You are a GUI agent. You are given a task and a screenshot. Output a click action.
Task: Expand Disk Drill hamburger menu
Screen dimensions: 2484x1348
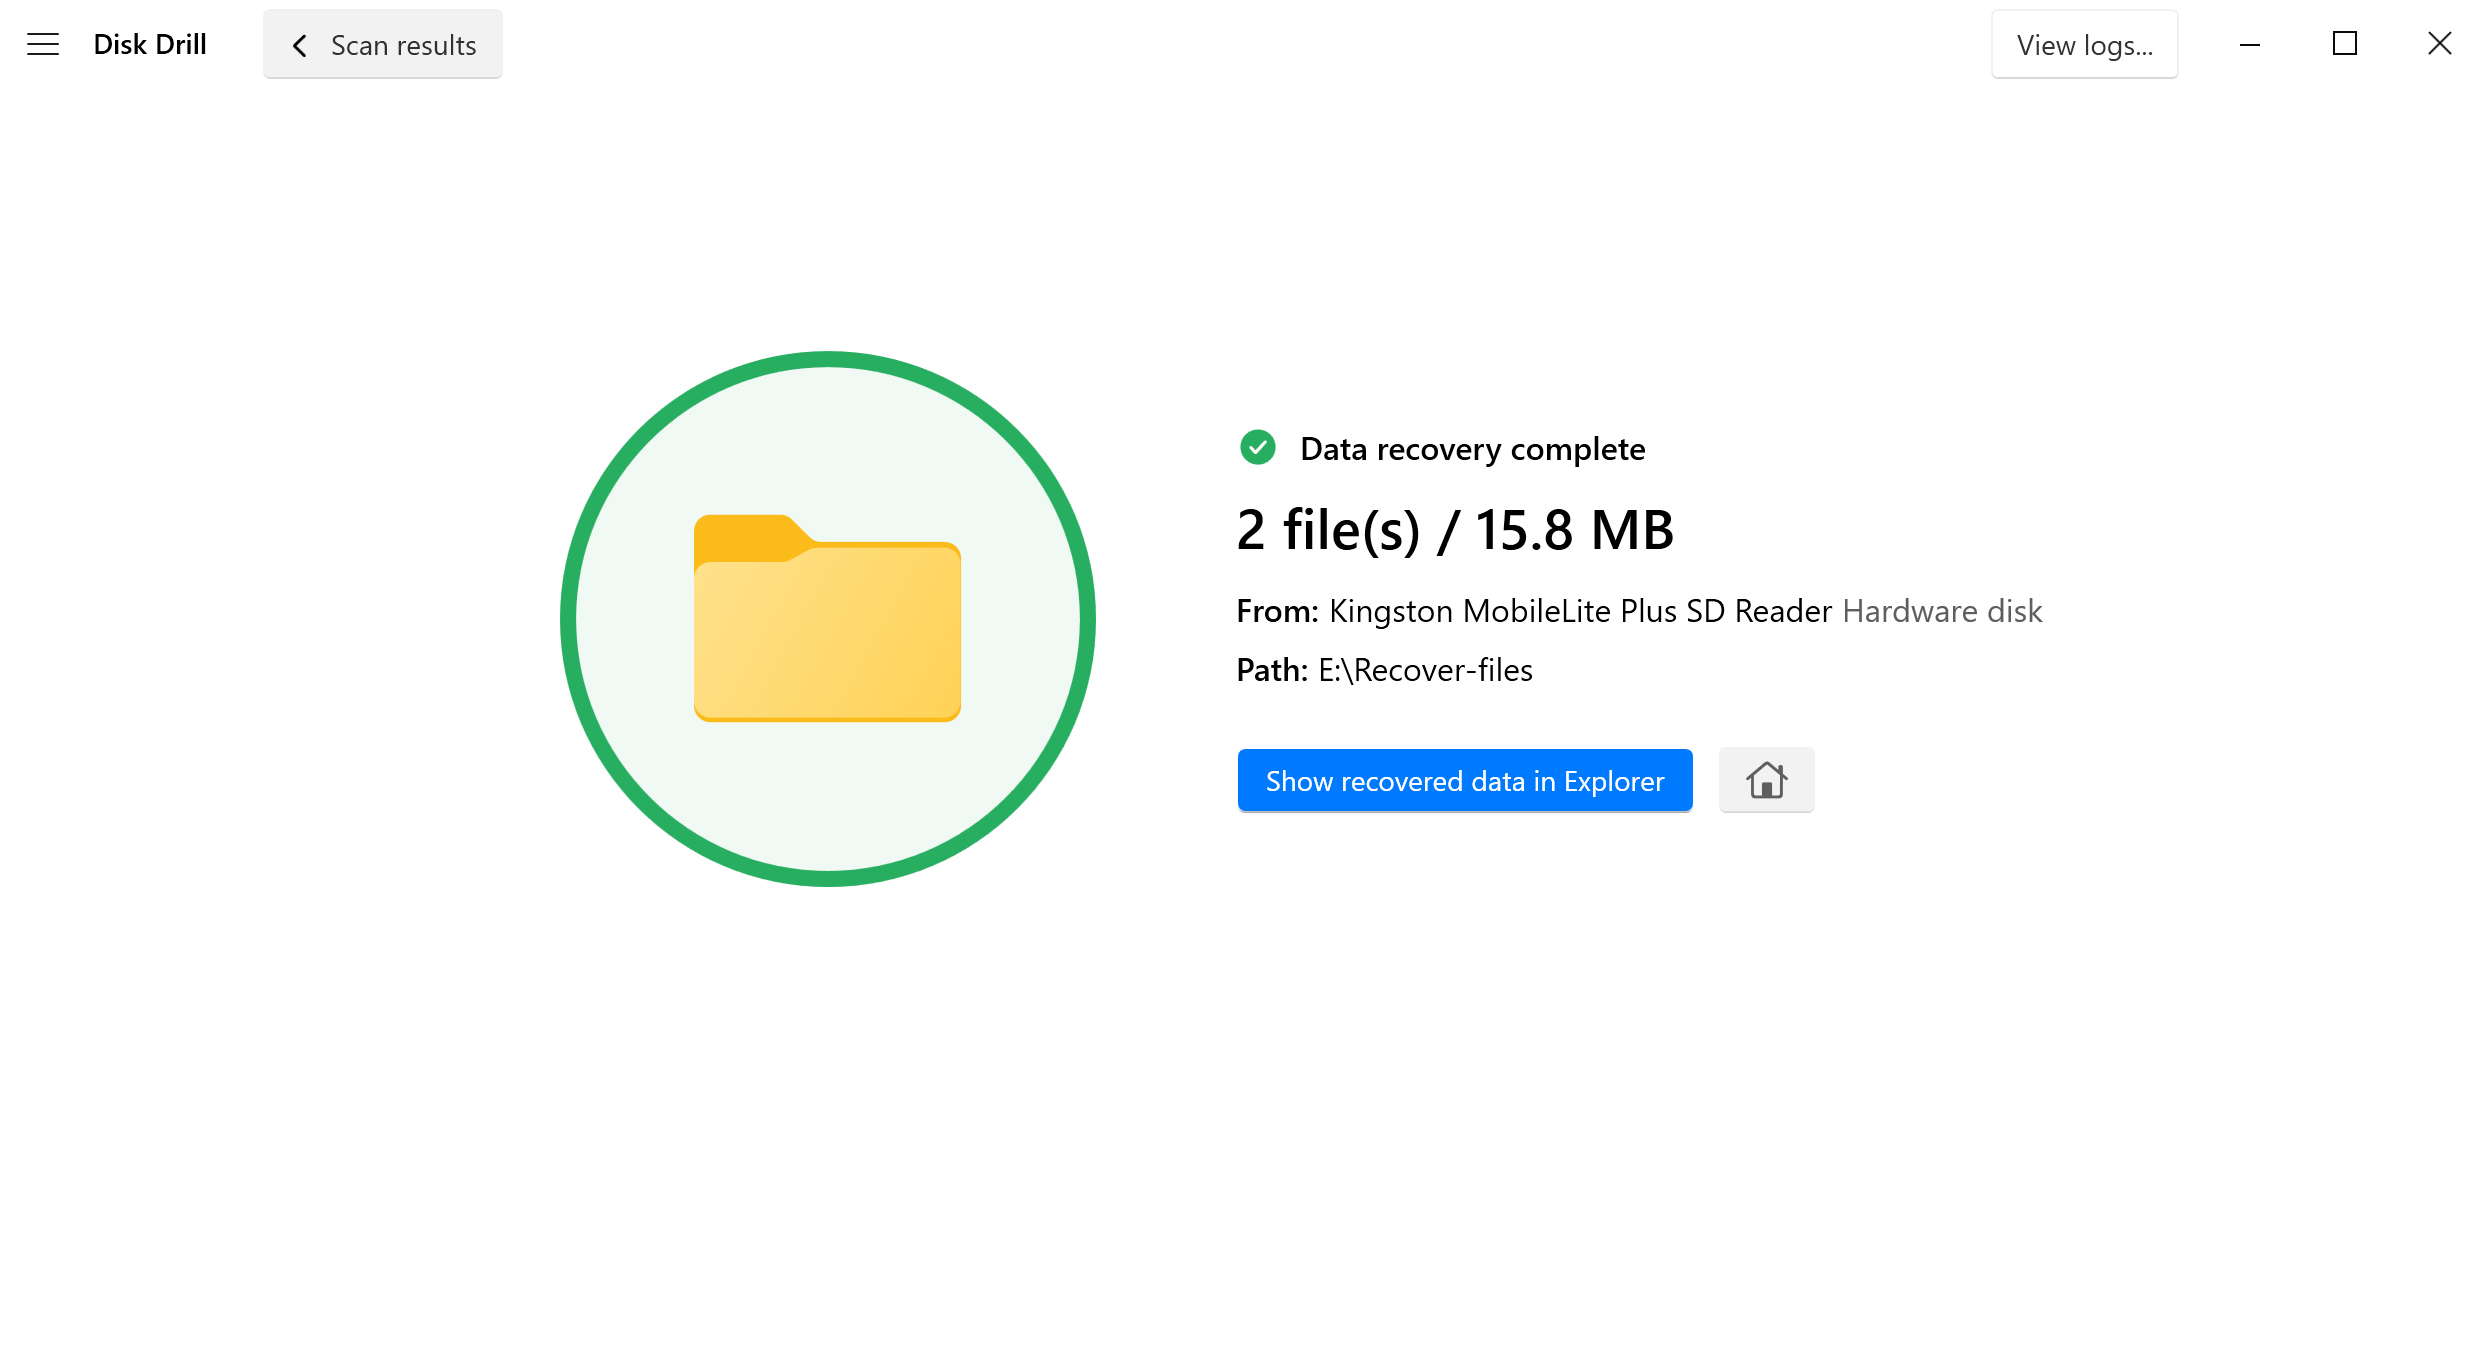coord(41,45)
